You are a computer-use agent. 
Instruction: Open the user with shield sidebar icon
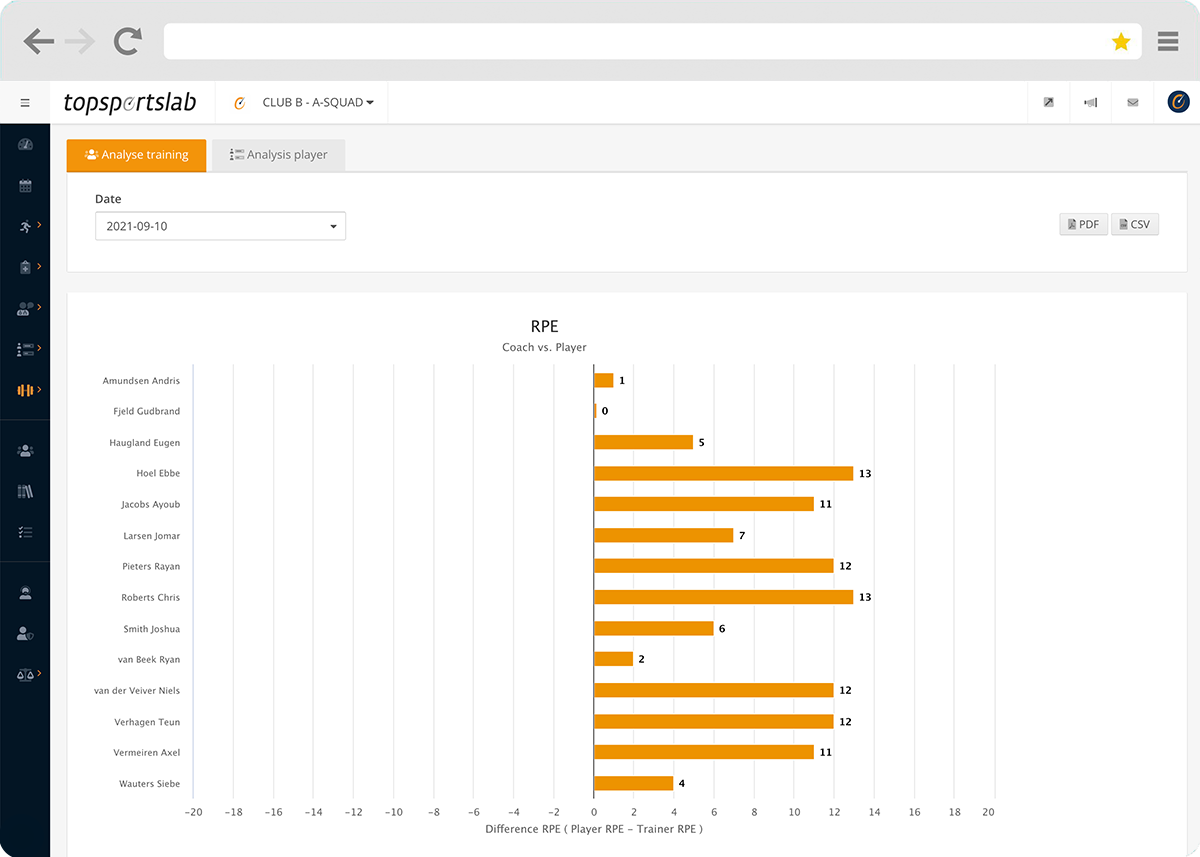click(x=25, y=634)
